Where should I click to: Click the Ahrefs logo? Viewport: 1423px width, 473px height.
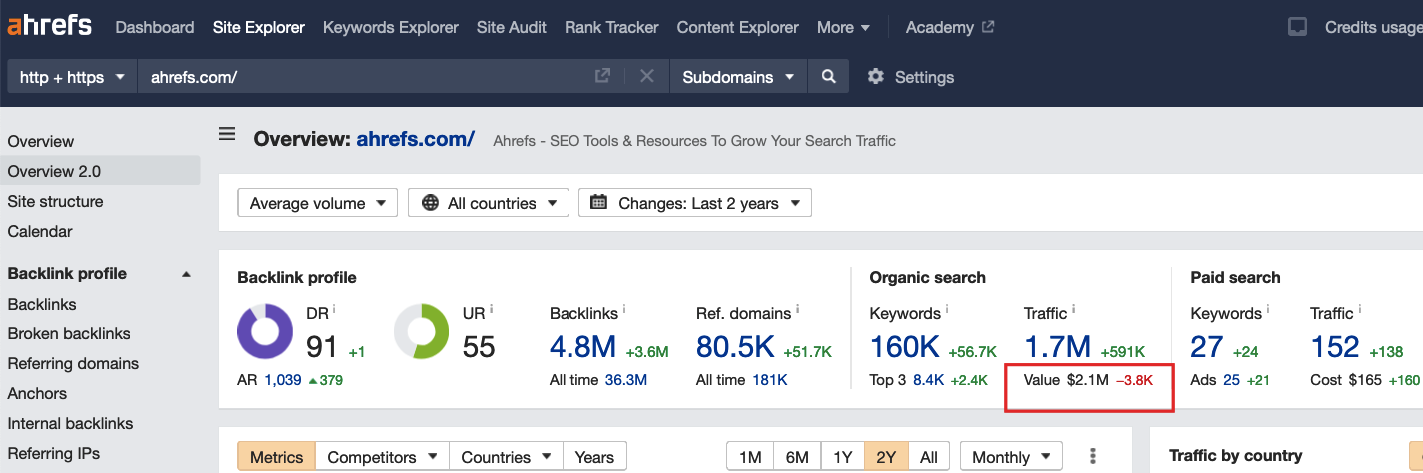(x=49, y=26)
